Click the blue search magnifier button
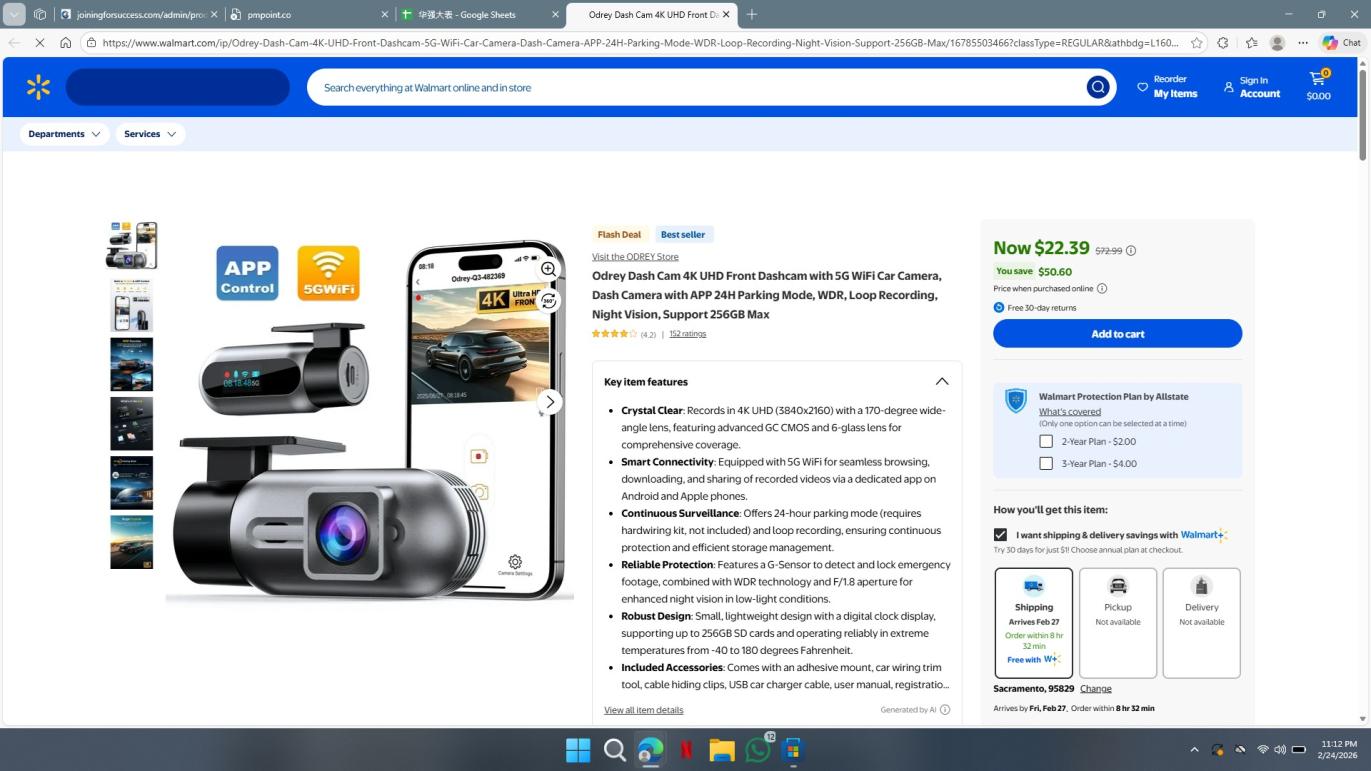The image size is (1371, 771). click(x=1097, y=88)
